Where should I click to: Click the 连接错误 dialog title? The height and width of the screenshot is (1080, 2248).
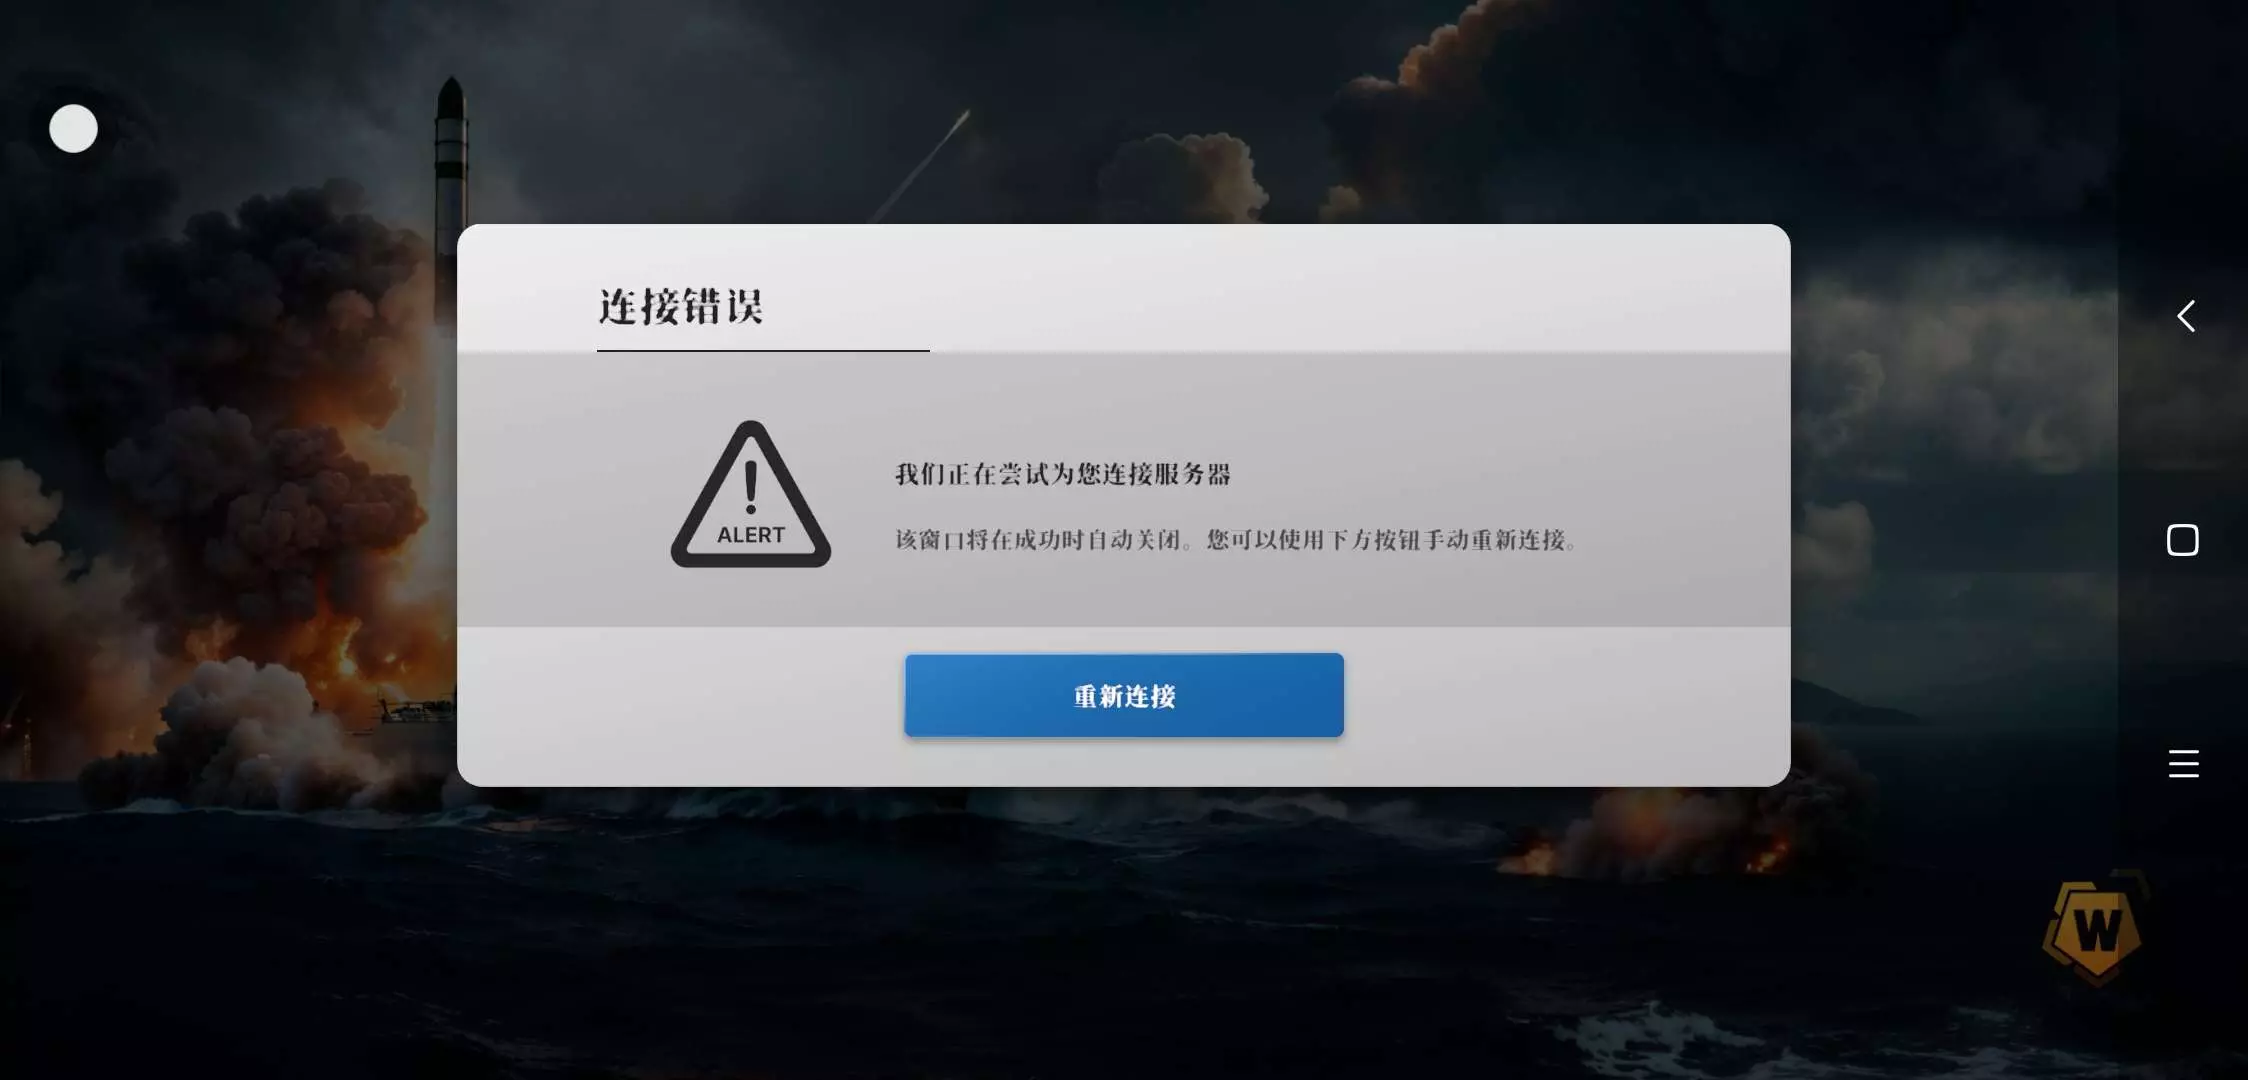681,306
